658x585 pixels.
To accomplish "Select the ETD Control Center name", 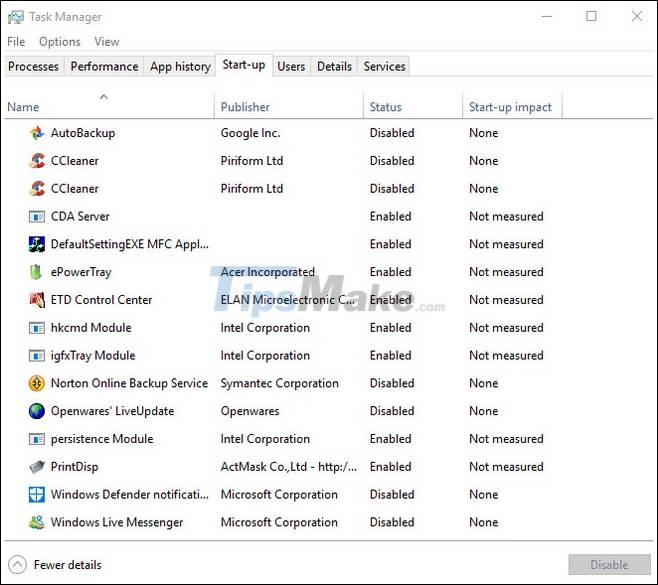I will coord(102,300).
